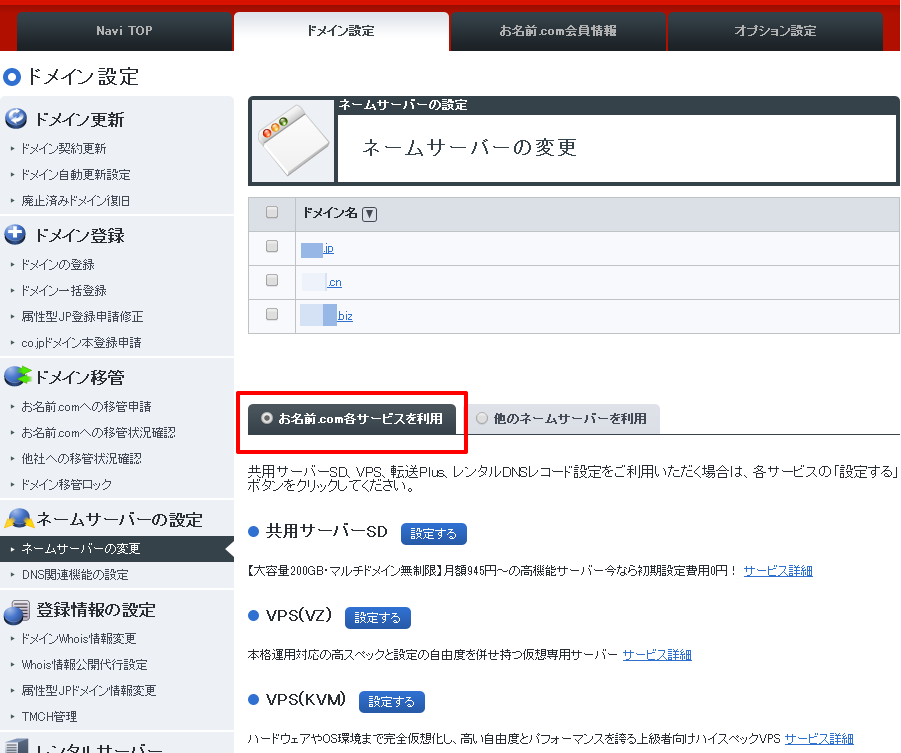Check the box for the .cn domain
This screenshot has height=753, width=901.
point(272,280)
